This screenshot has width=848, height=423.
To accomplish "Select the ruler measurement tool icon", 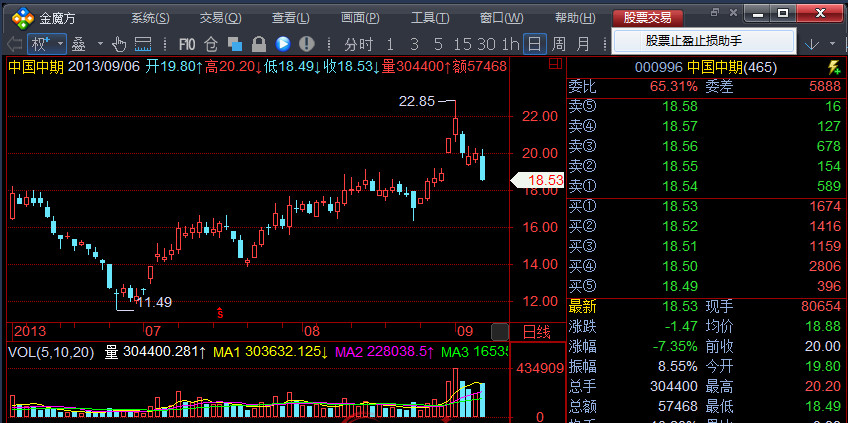I will tap(143, 44).
